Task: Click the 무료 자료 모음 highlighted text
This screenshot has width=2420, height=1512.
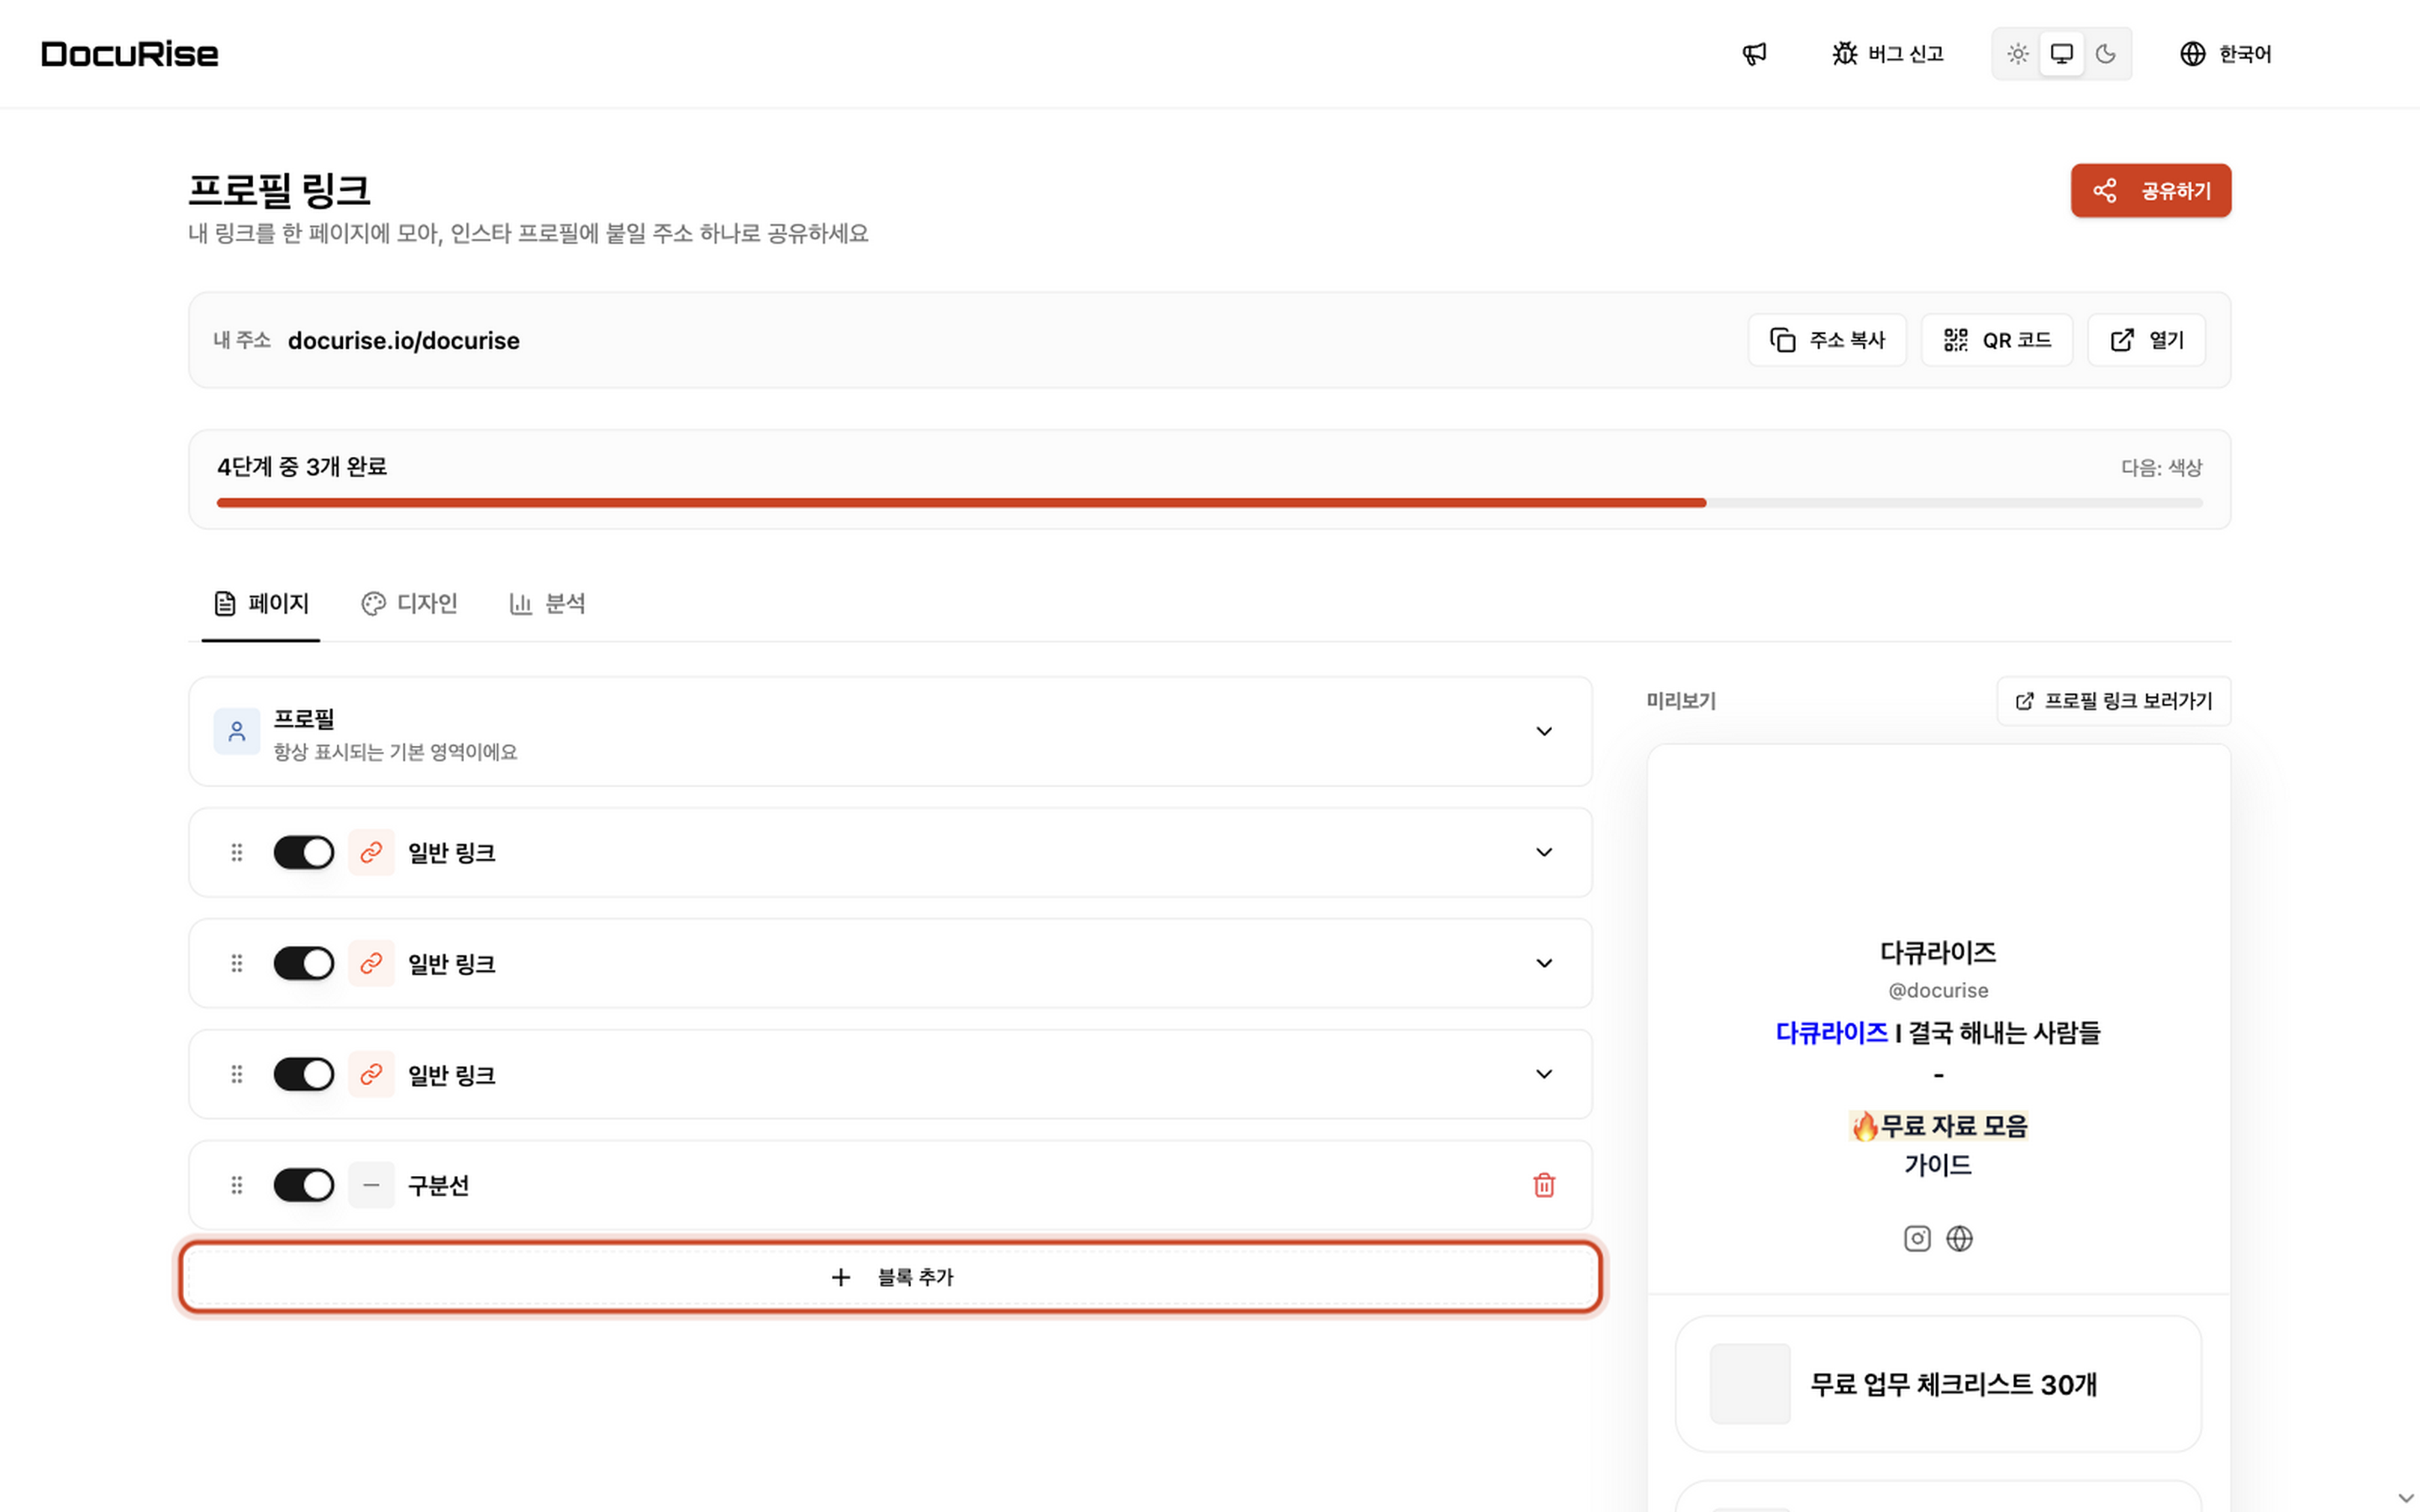Action: (x=1938, y=1126)
